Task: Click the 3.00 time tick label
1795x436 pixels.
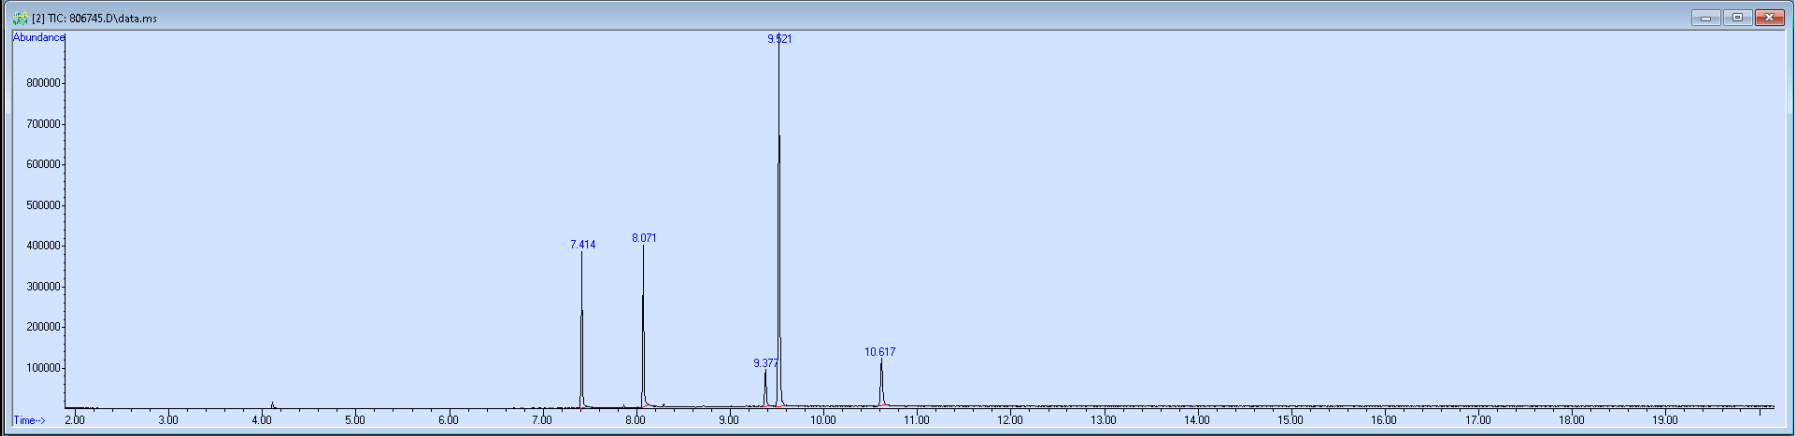Action: pos(168,420)
